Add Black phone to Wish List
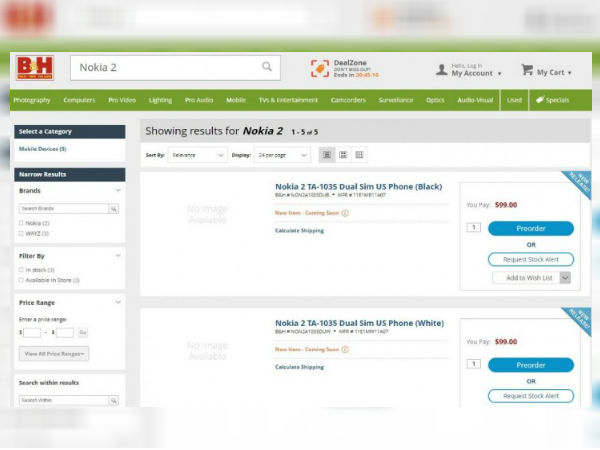 point(527,278)
